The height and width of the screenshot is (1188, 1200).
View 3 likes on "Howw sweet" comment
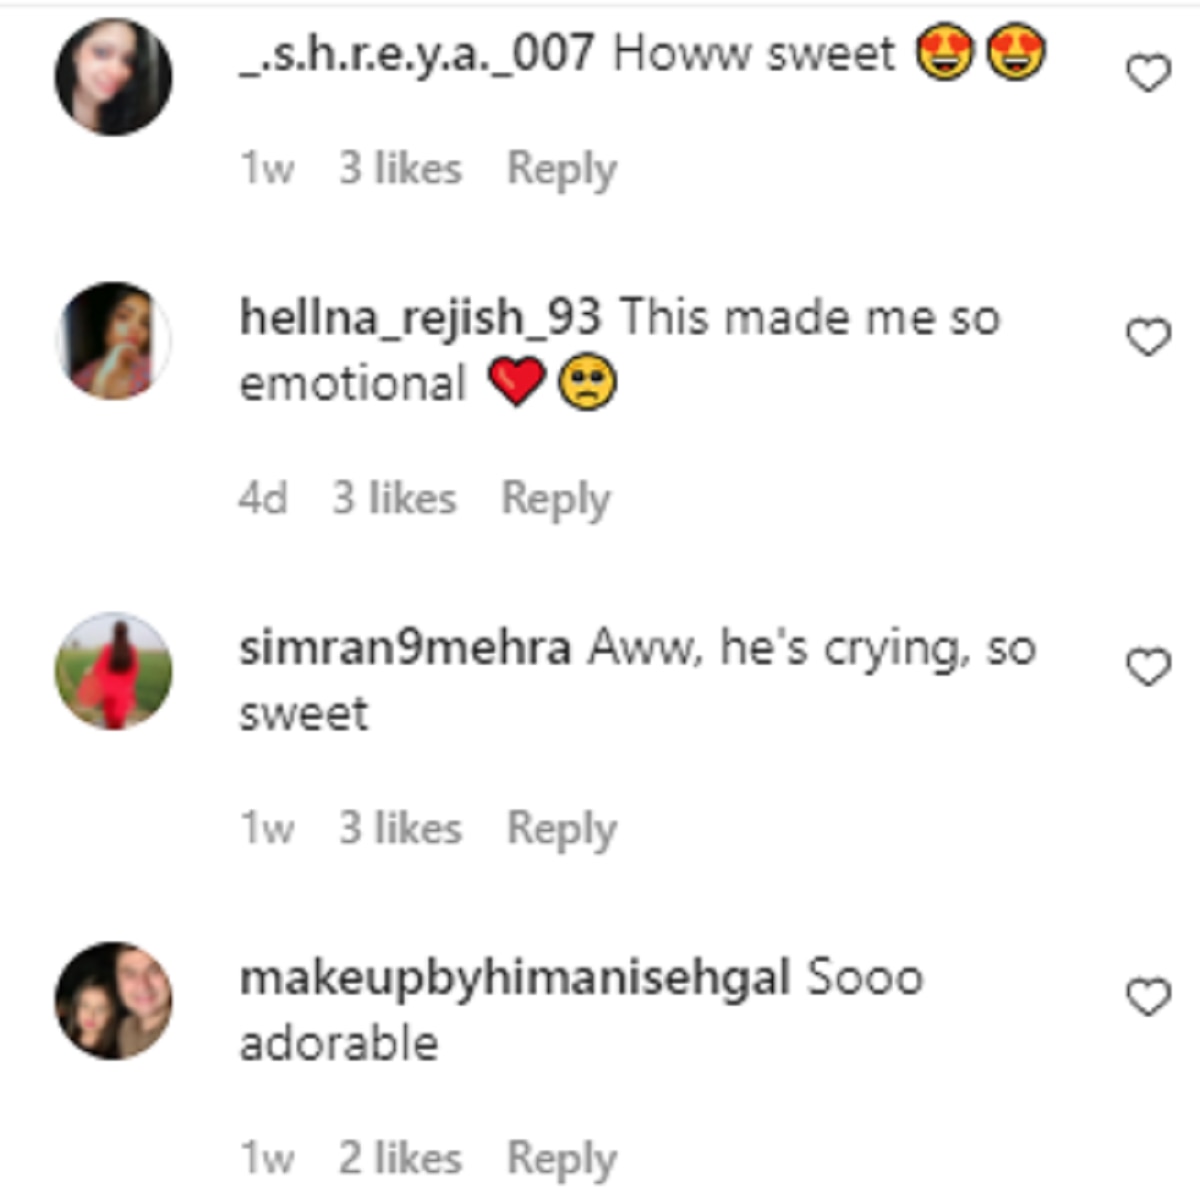(400, 169)
